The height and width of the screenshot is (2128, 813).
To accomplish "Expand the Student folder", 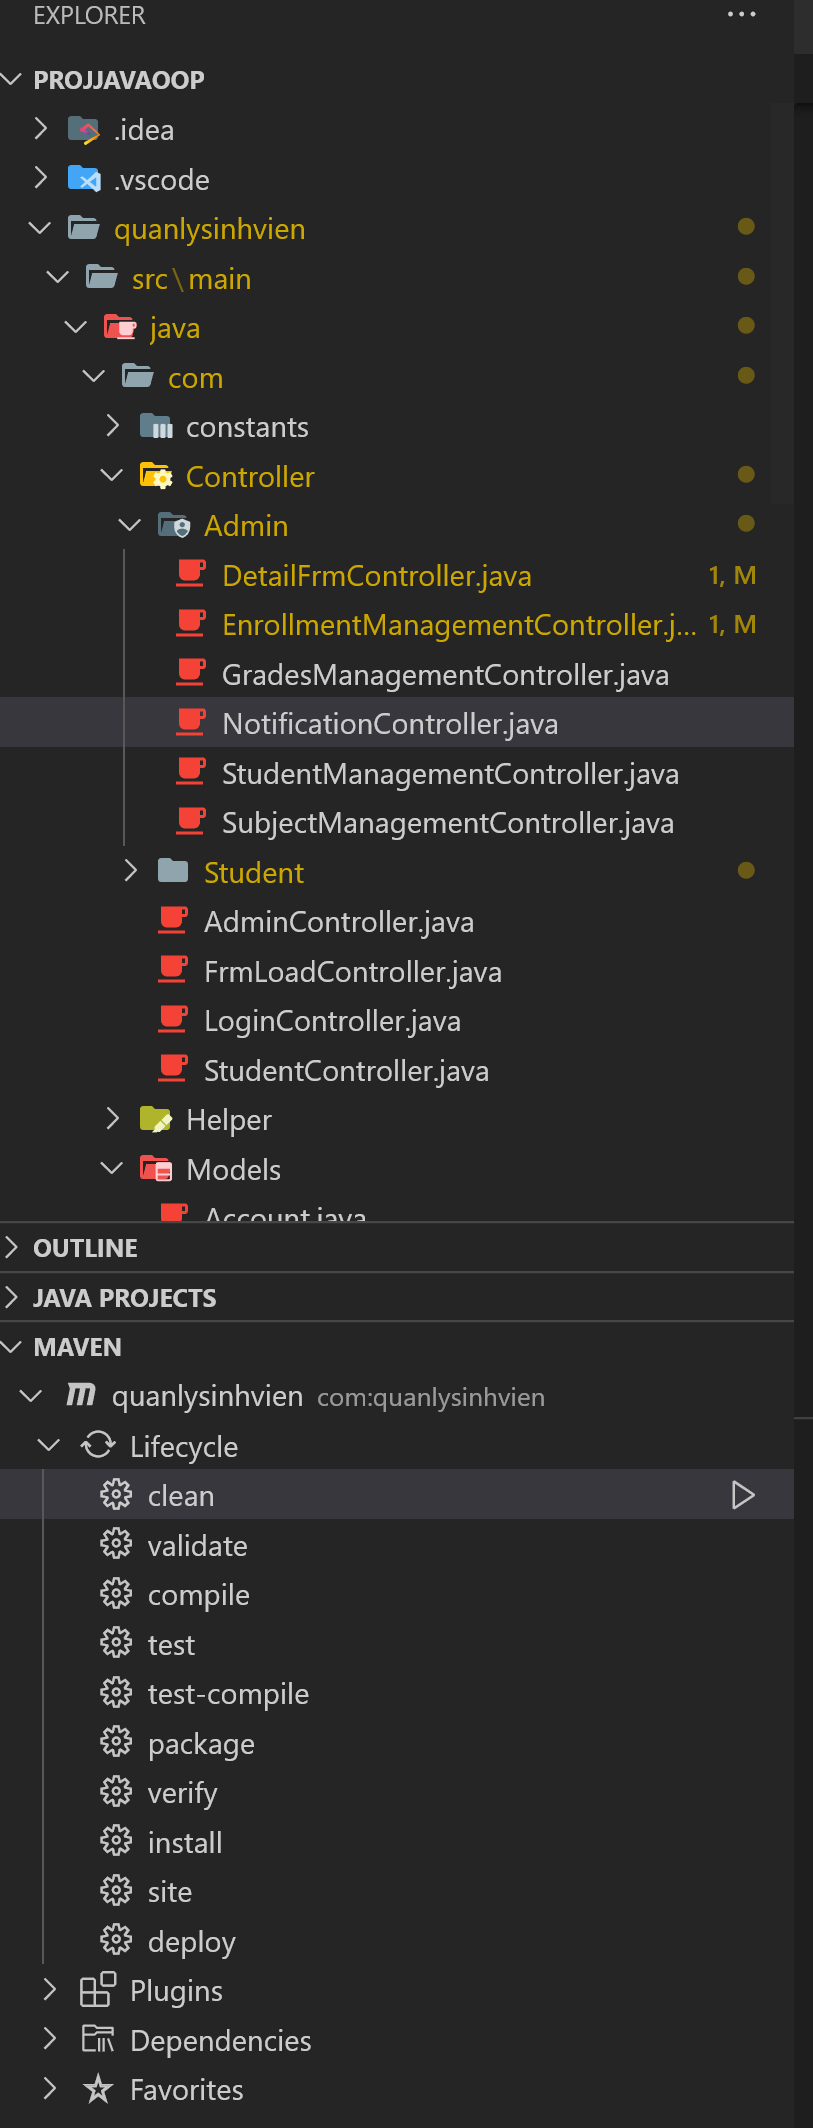I will (130, 870).
